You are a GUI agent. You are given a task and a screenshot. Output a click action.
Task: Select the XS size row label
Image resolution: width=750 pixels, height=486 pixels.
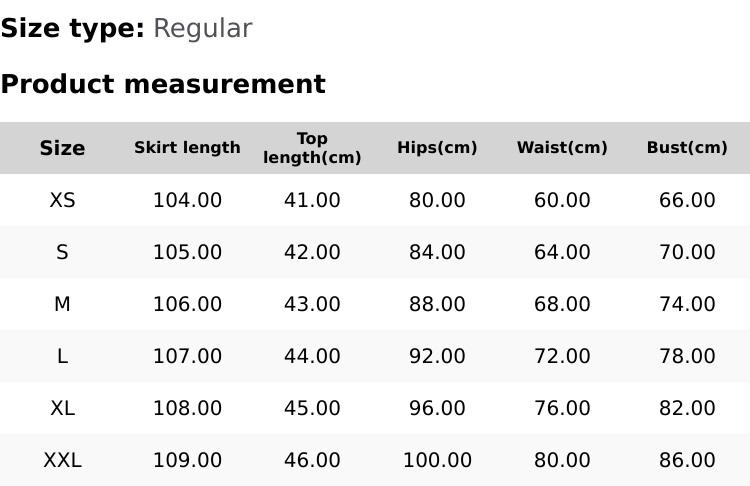(62, 200)
